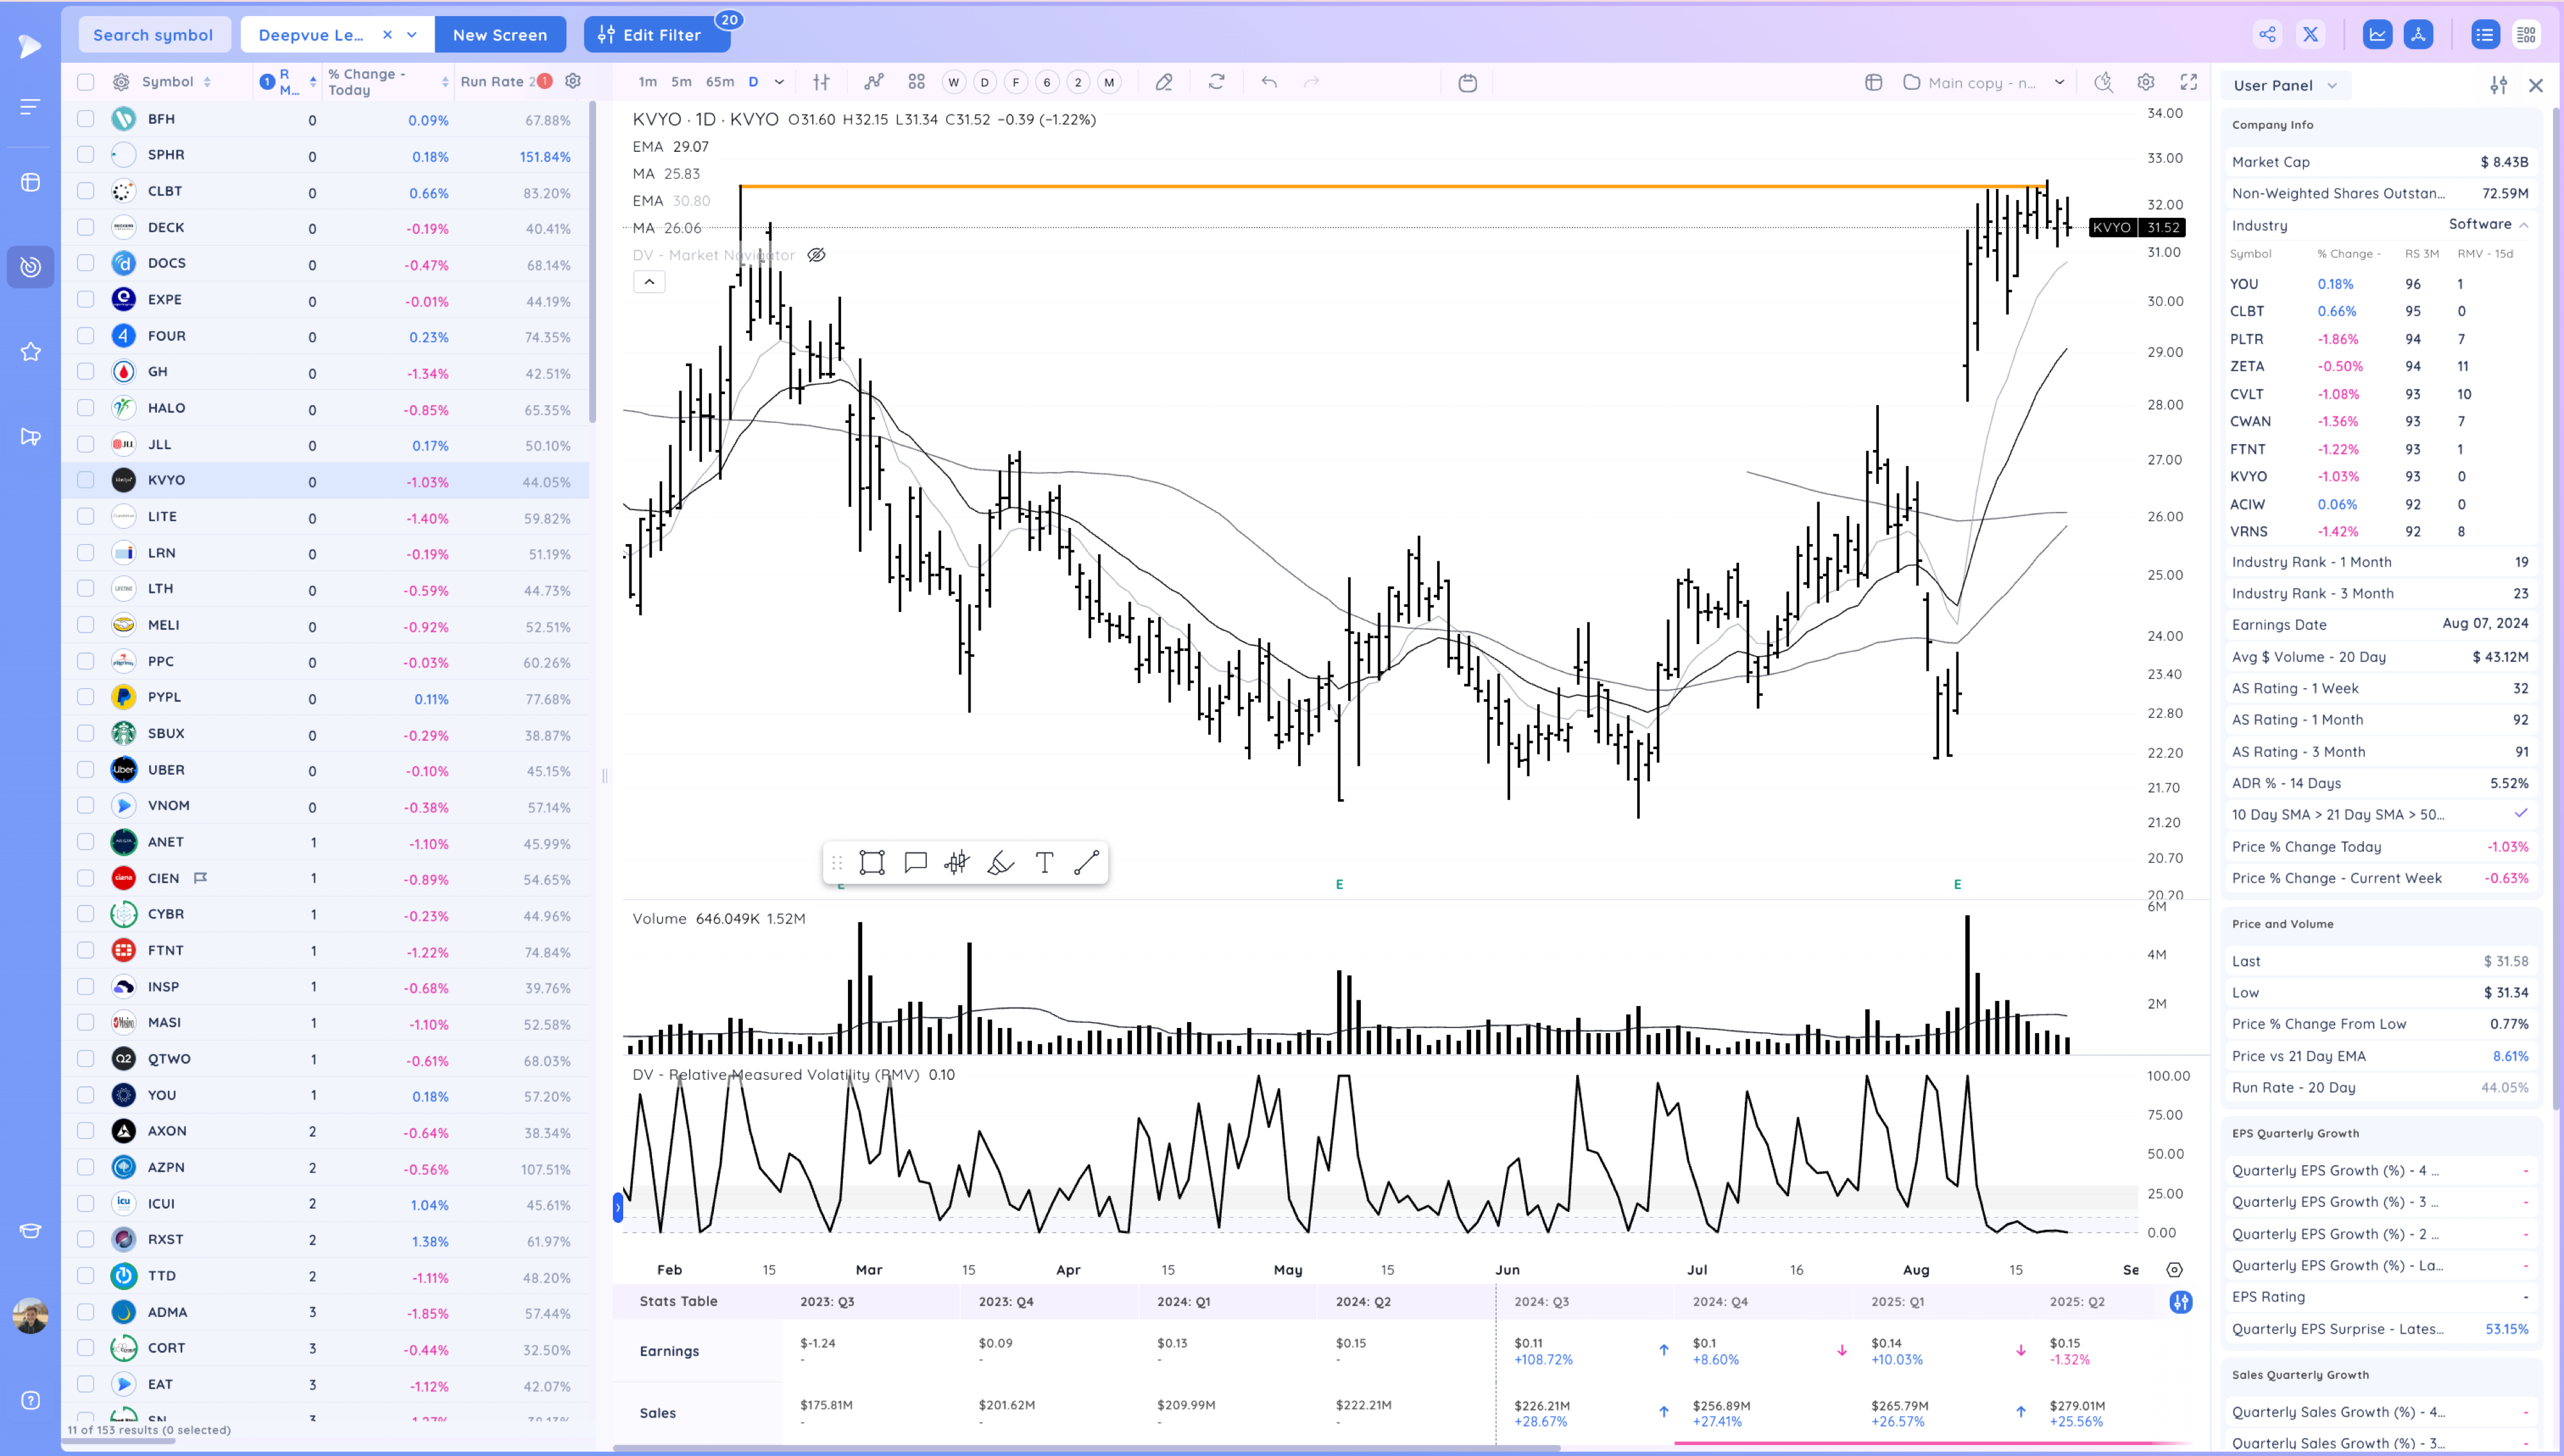Close the Deepvue screen tab
Image resolution: width=2564 pixels, height=1456 pixels.
387,34
